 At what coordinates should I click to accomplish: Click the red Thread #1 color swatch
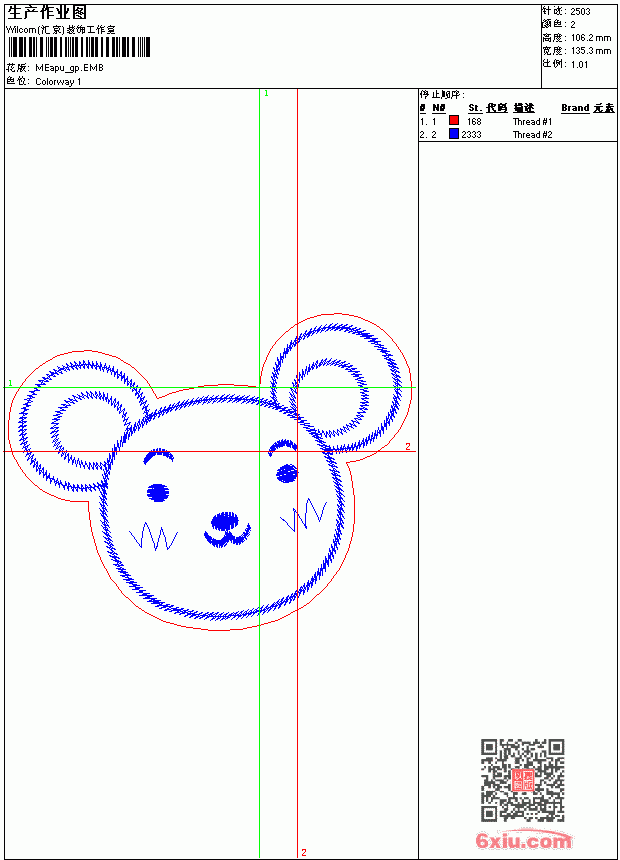click(454, 120)
